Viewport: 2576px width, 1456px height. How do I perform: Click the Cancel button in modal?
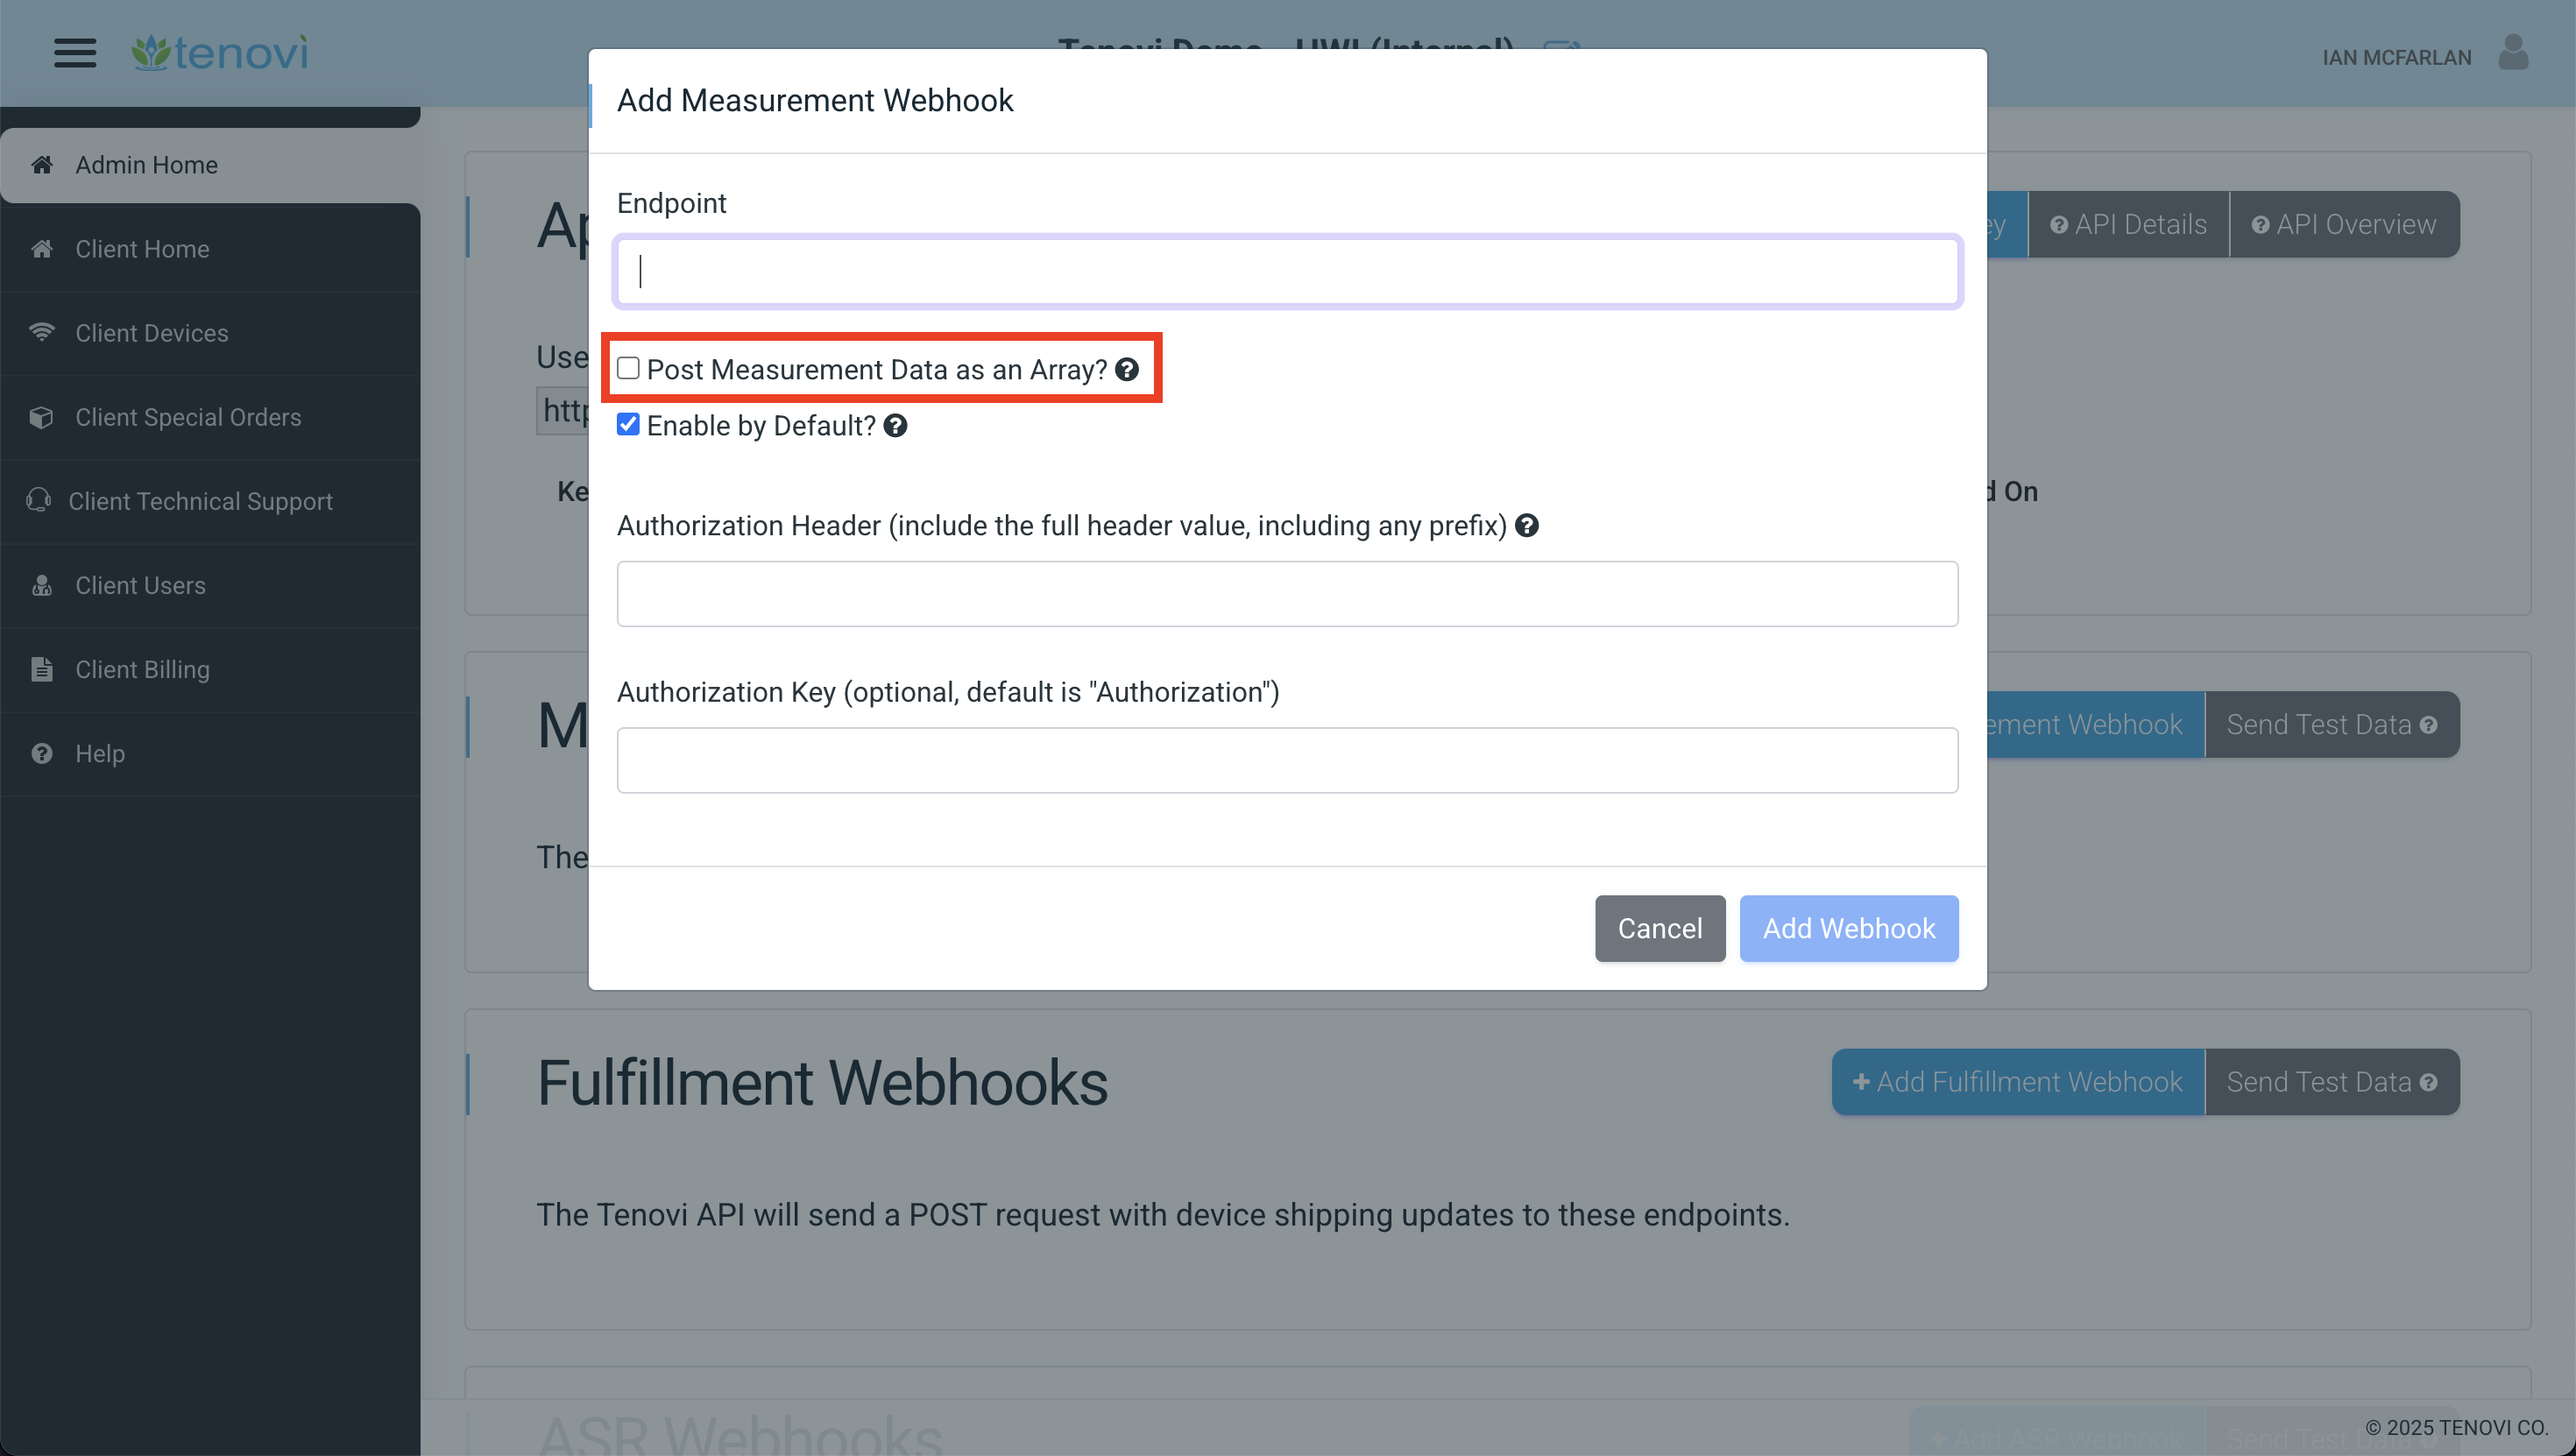click(x=1661, y=927)
